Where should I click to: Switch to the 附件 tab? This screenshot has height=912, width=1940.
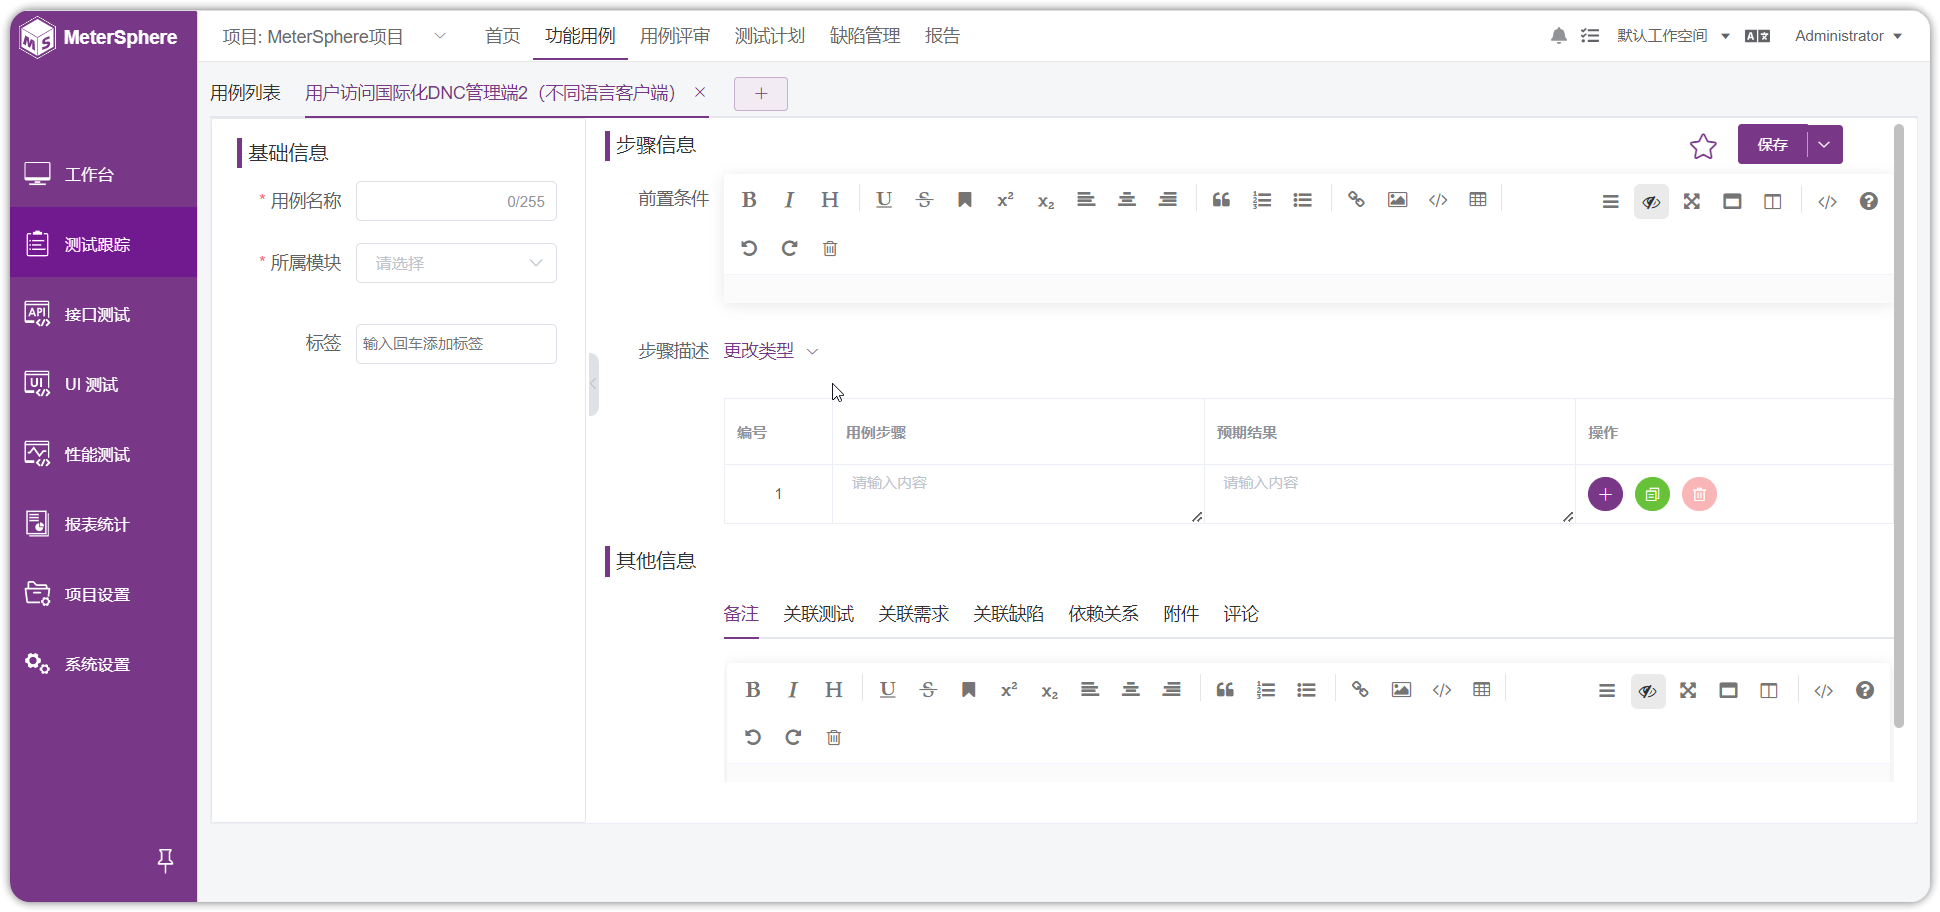[1181, 614]
